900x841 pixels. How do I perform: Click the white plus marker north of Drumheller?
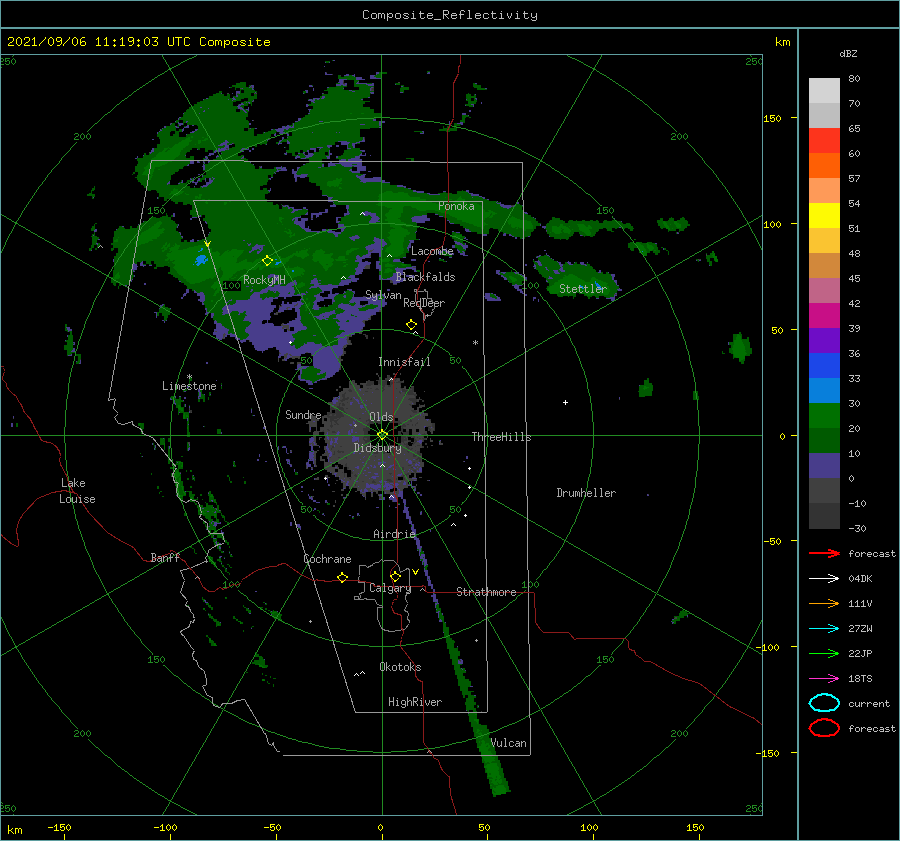[x=565, y=402]
